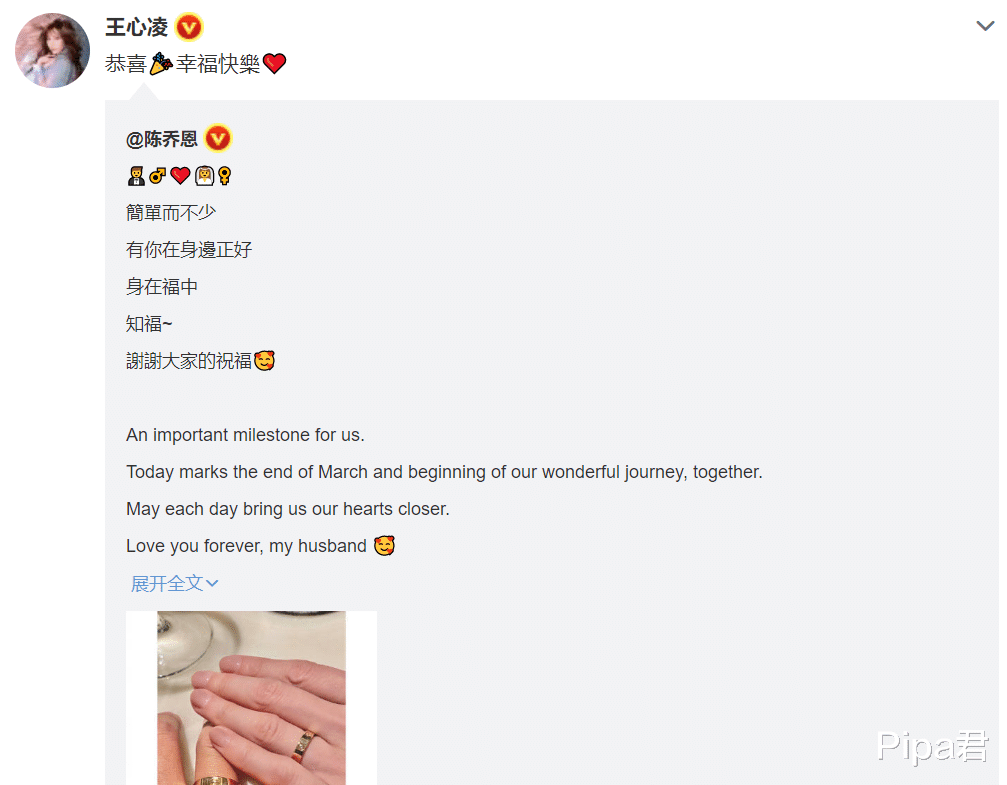Screen dimensions: 1007x785
Task: Click the party popper emoji
Action: [161, 64]
